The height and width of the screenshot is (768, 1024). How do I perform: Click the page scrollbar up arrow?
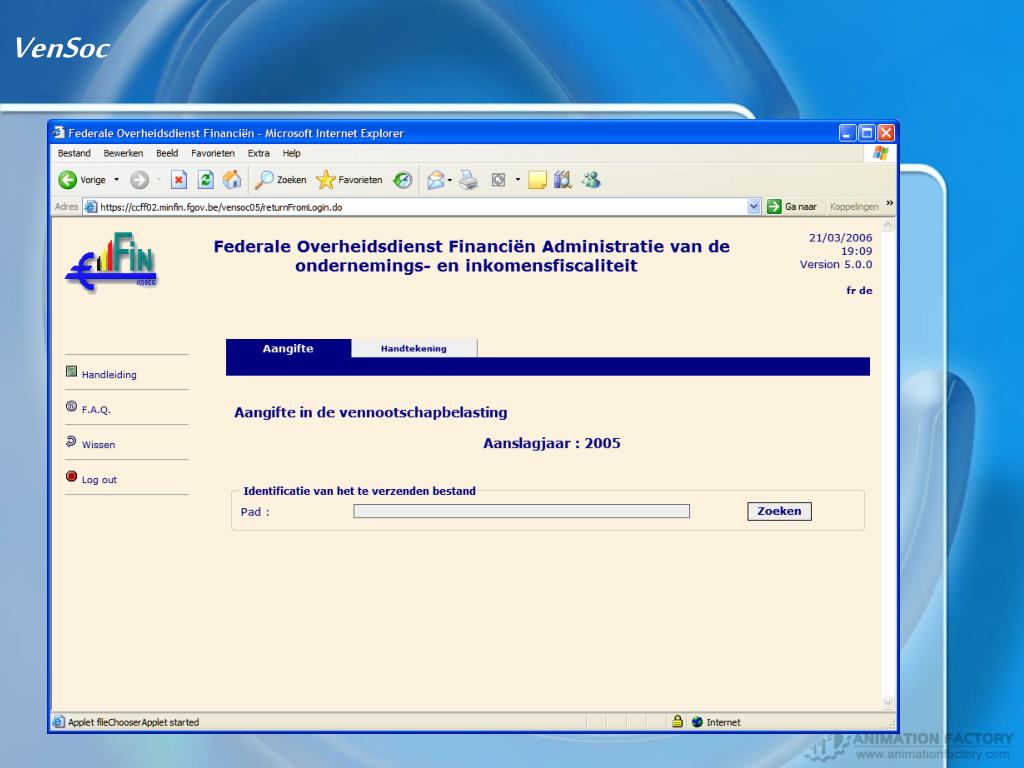888,225
